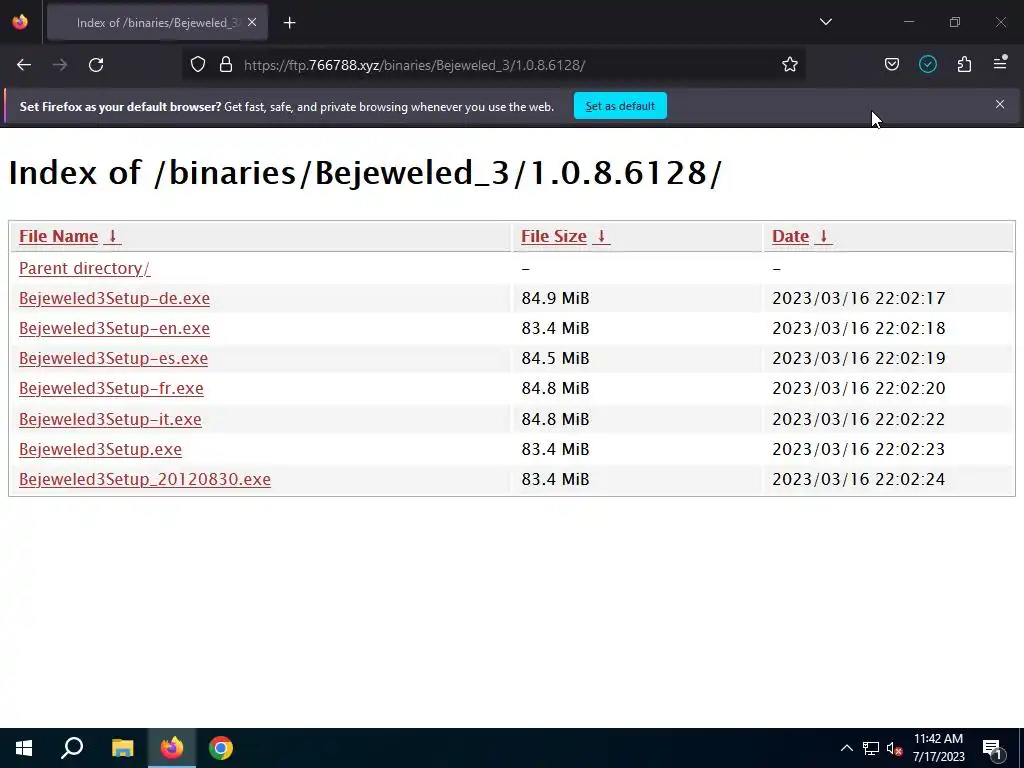Image resolution: width=1024 pixels, height=768 pixels.
Task: Click the page heading Index of /binaries
Action: click(365, 173)
